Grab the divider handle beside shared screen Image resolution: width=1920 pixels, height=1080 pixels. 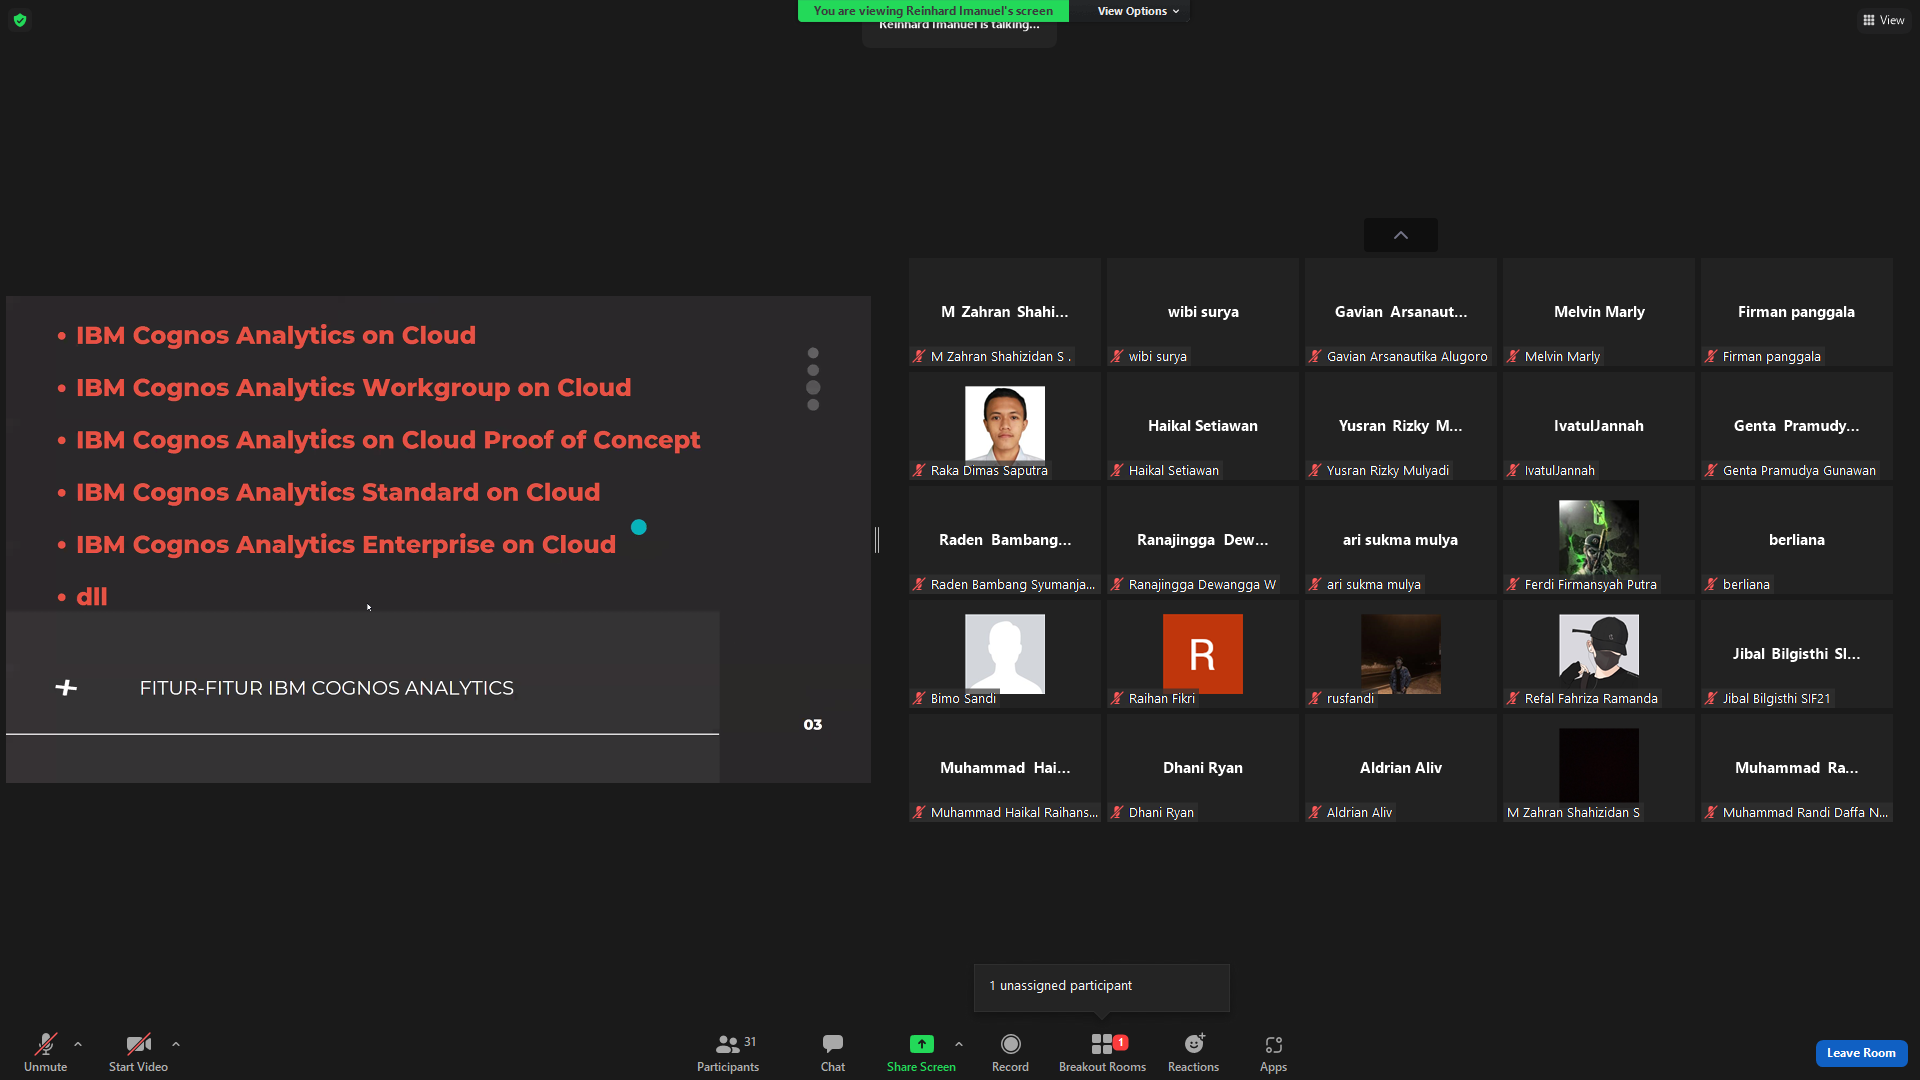coord(877,540)
